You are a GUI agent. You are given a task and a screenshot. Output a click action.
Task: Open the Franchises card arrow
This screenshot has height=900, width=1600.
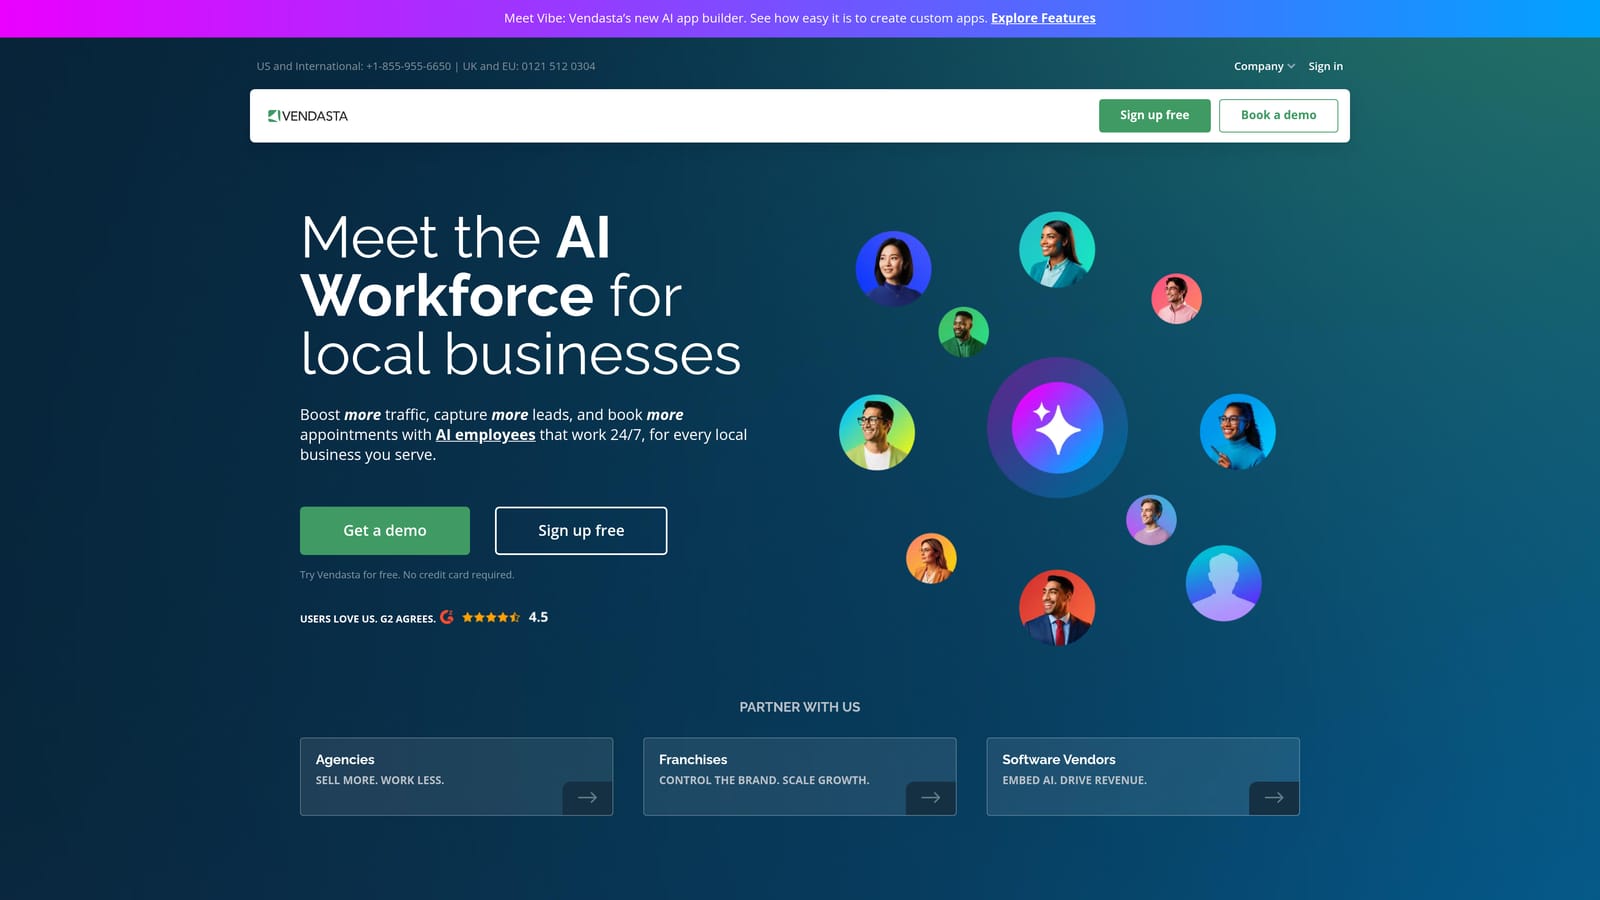[931, 798]
